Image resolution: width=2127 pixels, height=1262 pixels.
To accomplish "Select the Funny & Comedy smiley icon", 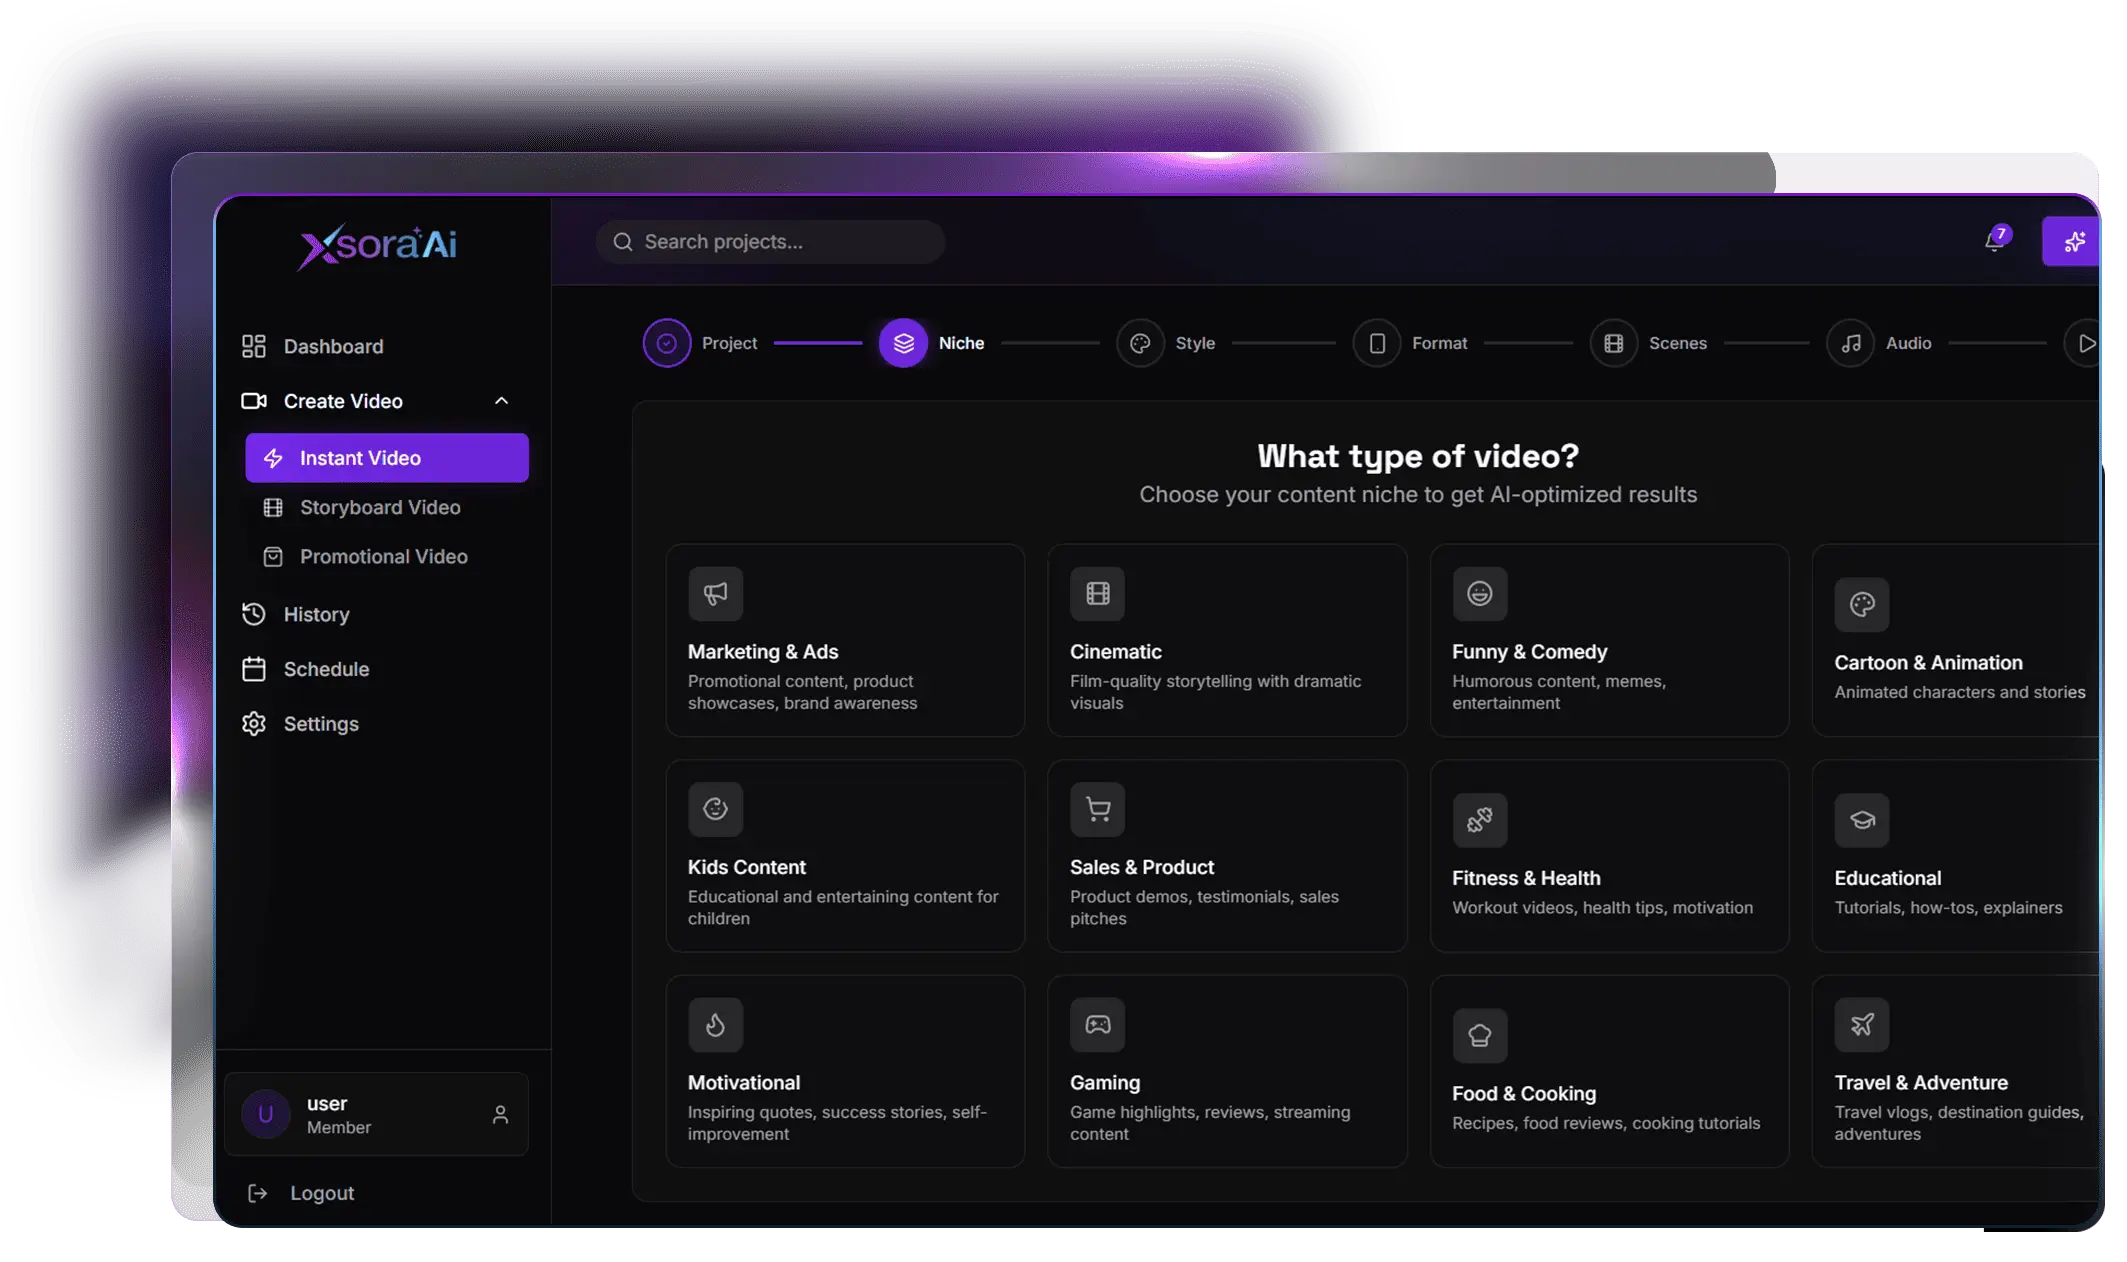I will 1480,594.
